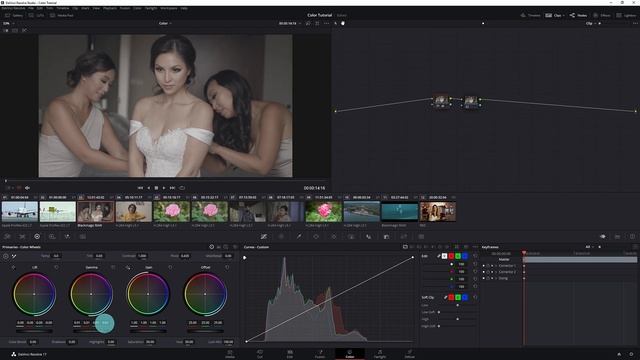Toggle the Effects panel button
The width and height of the screenshot is (640, 360).
[602, 15]
